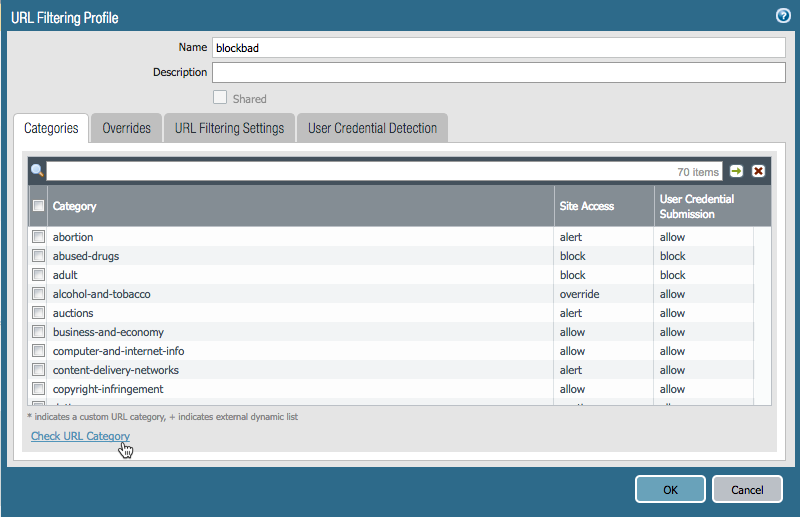Click the green arrow apply filter icon
The height and width of the screenshot is (517, 800).
pos(737,171)
